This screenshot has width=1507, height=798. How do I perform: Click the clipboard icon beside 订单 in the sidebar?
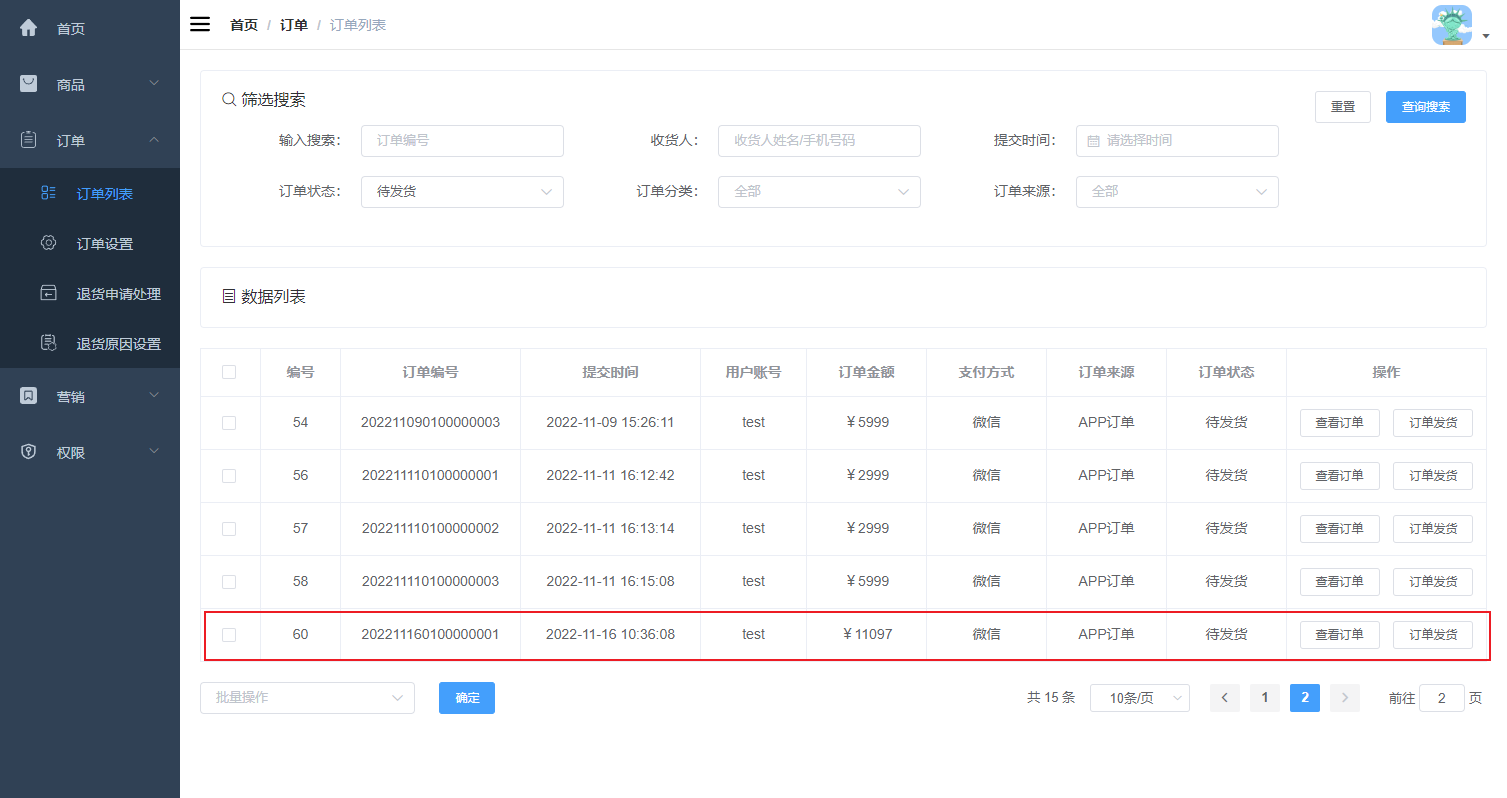tap(29, 140)
